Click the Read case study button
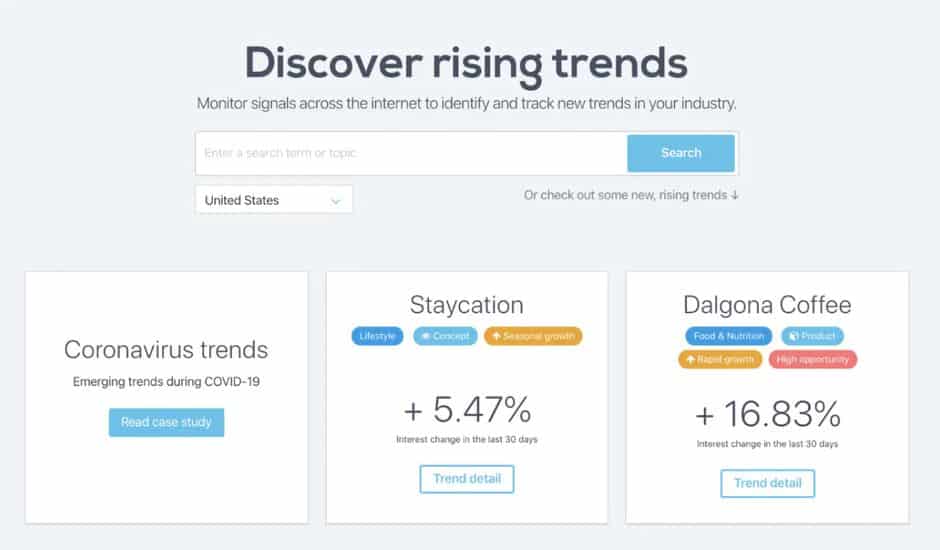This screenshot has width=940, height=550. [x=166, y=422]
